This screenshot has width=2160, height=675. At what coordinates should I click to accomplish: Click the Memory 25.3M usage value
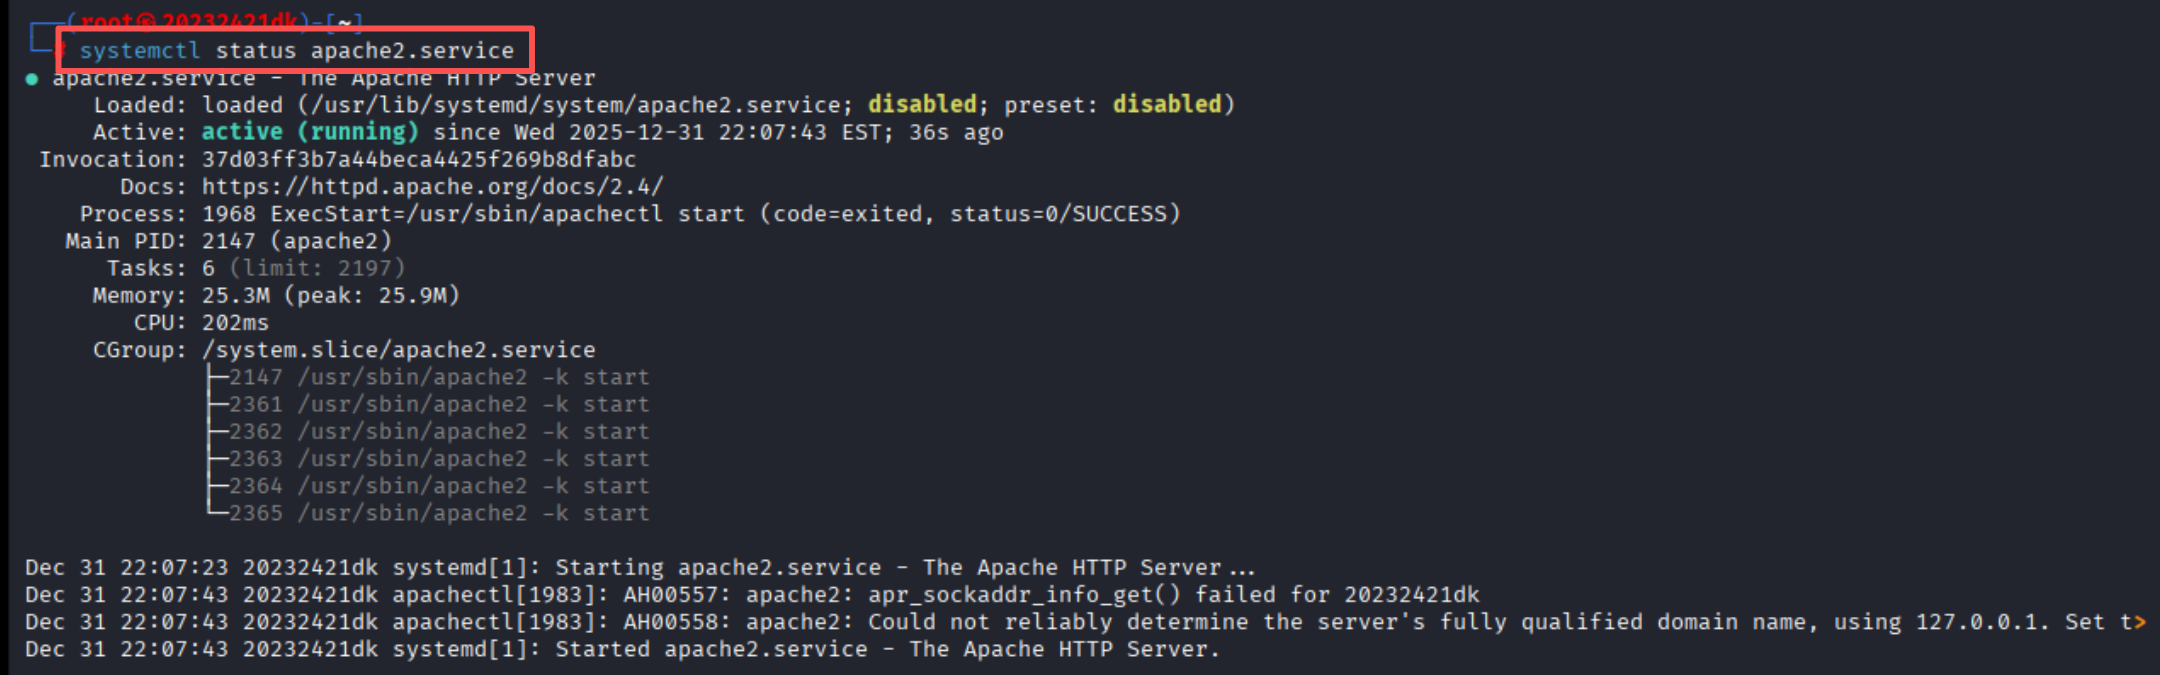(x=236, y=296)
